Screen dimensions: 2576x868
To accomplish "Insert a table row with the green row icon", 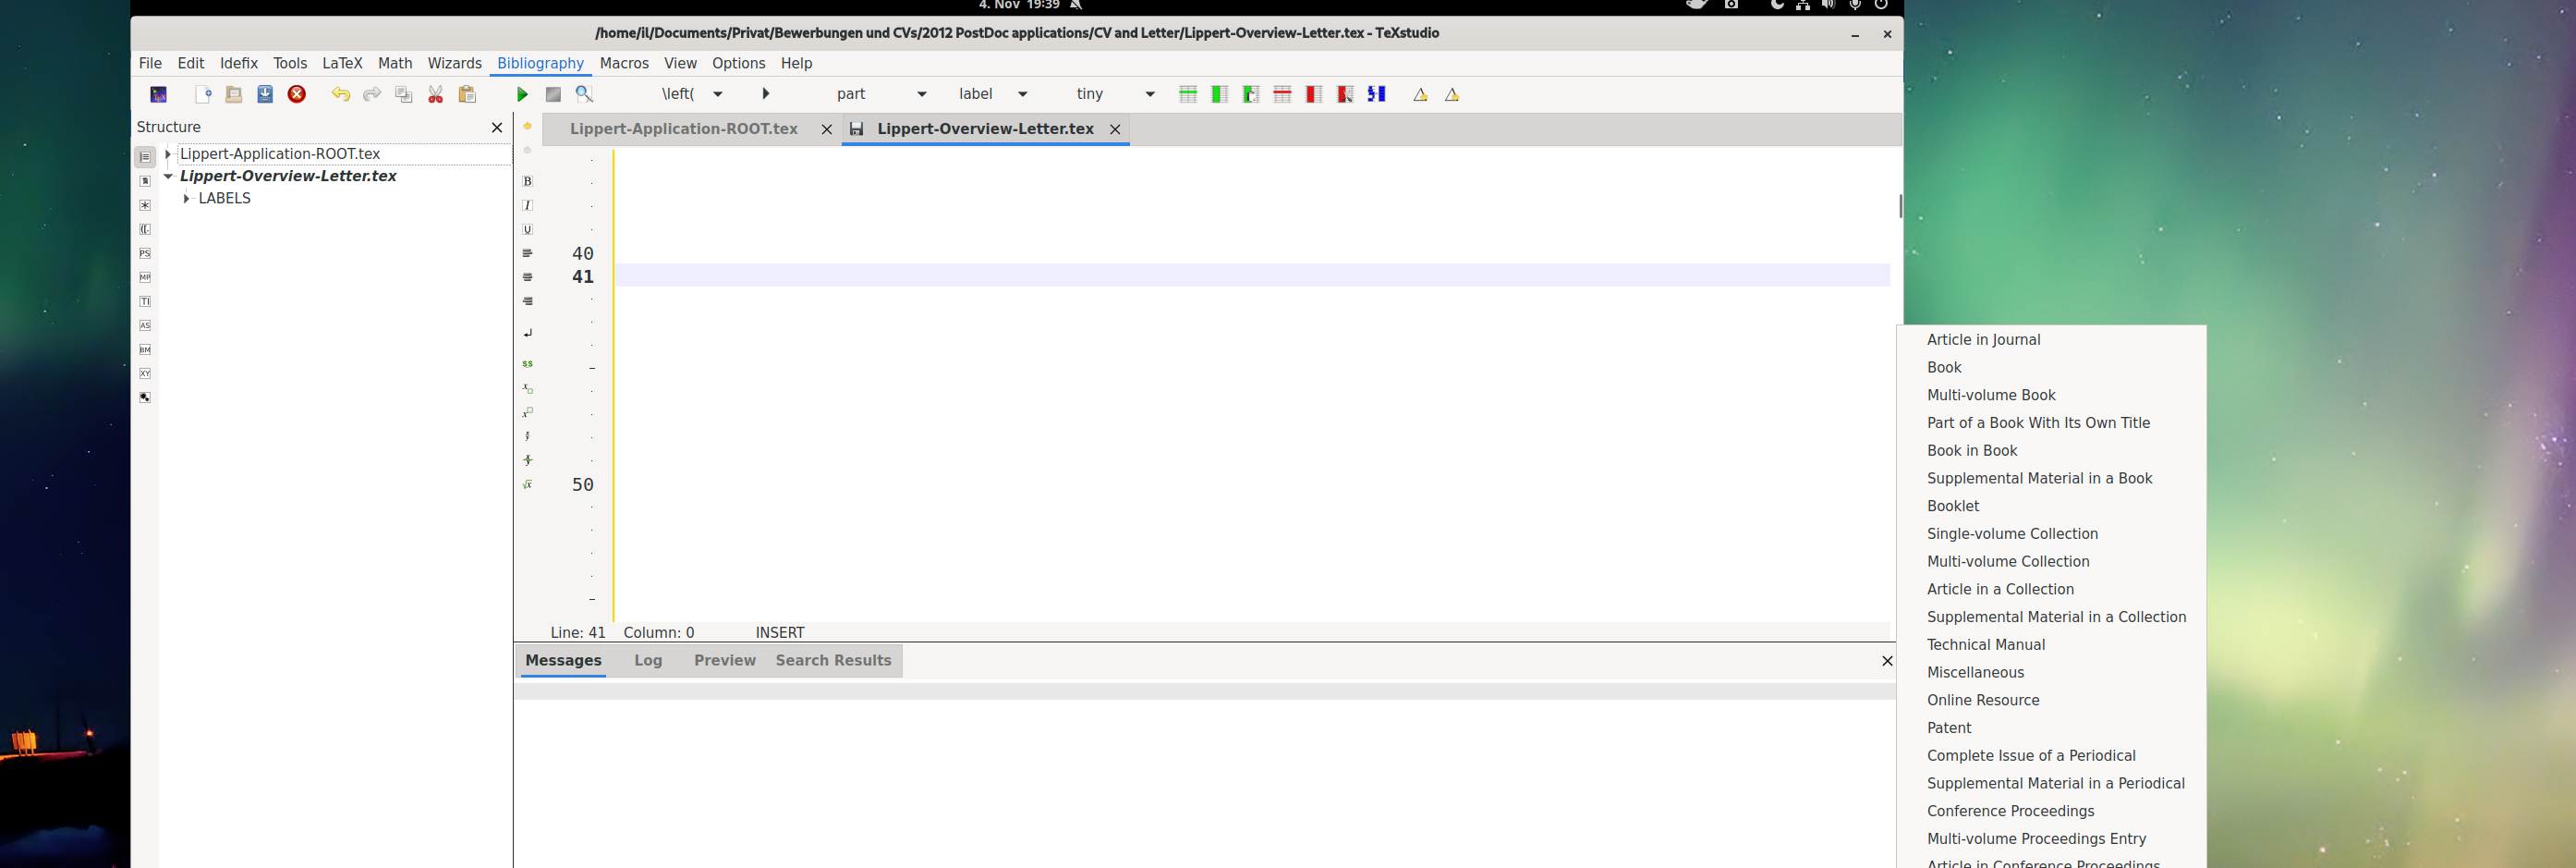I will click(1188, 94).
